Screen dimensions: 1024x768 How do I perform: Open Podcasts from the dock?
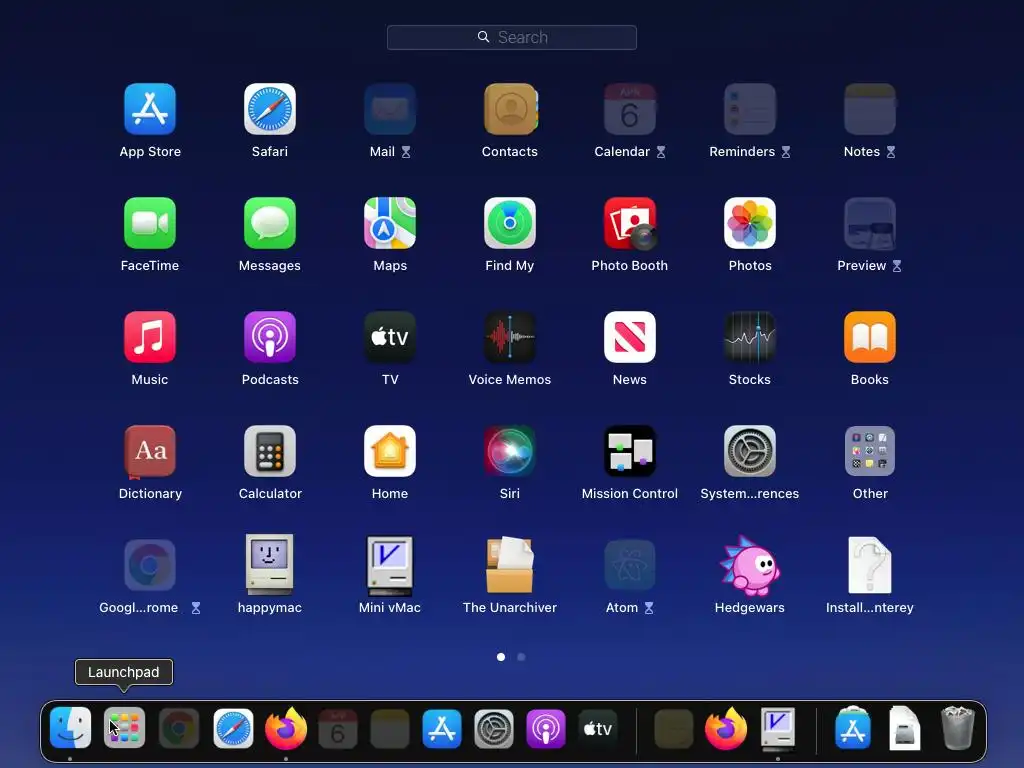pyautogui.click(x=546, y=729)
